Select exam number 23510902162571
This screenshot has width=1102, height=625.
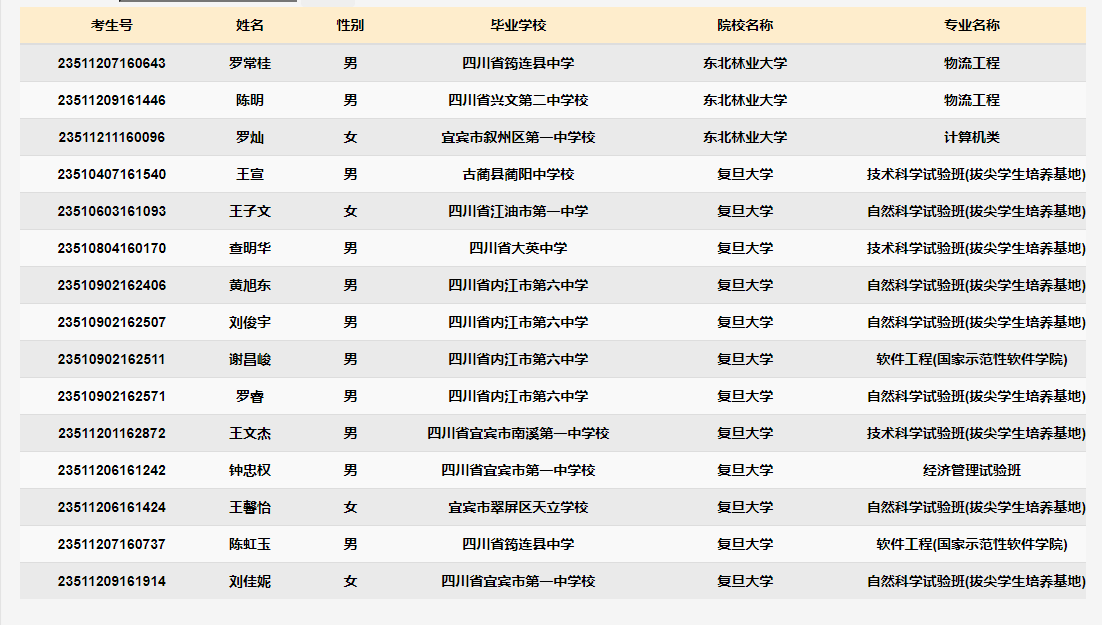coord(112,397)
